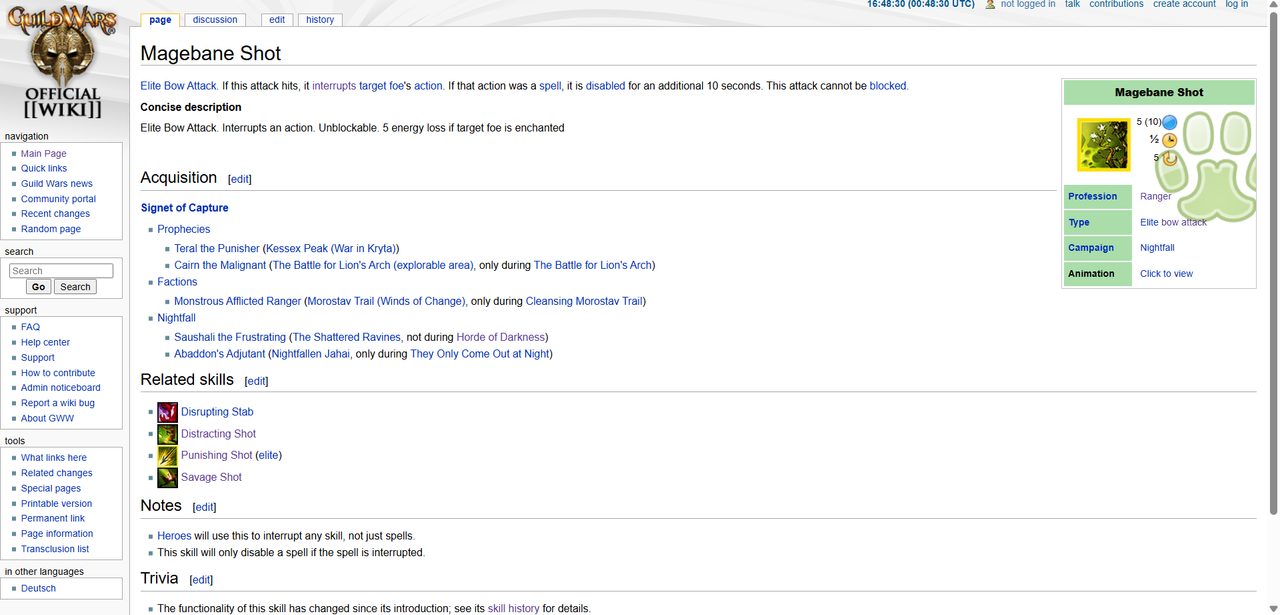Click the Magebane Shot skill icon in infobox
Image resolution: width=1280 pixels, height=615 pixels.
click(x=1103, y=144)
